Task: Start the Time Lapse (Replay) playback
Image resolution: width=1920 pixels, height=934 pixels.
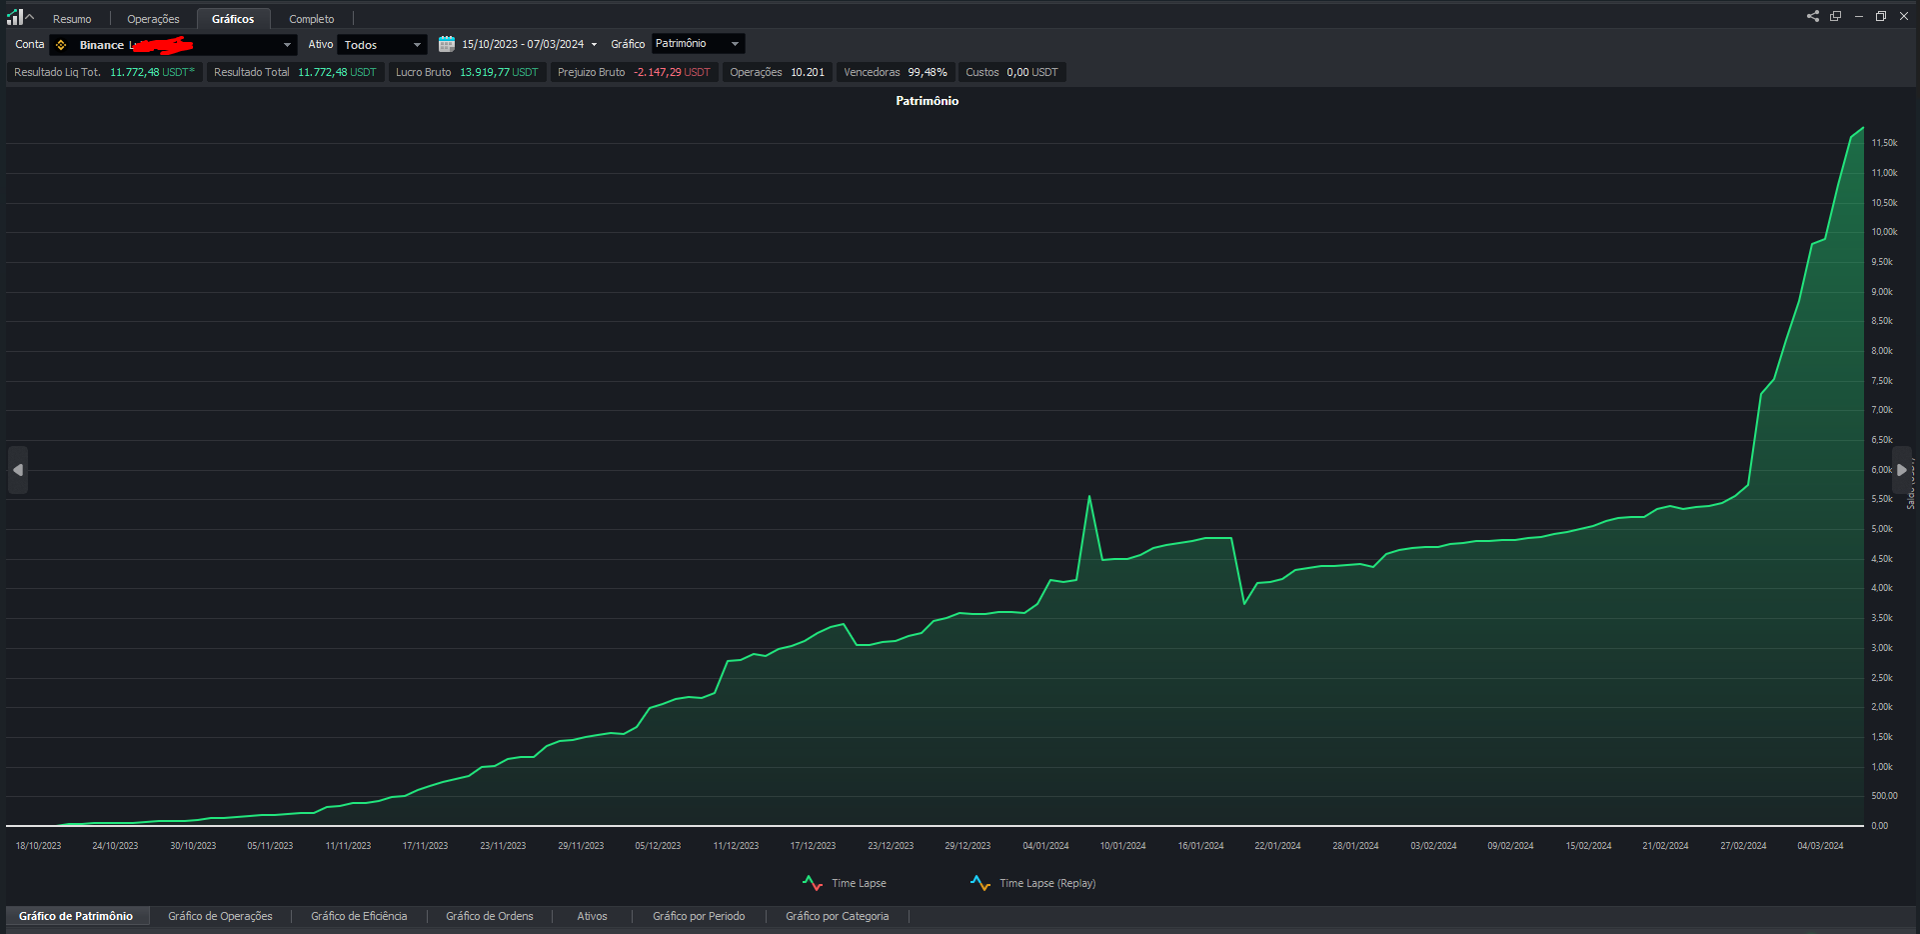Action: click(x=1047, y=883)
